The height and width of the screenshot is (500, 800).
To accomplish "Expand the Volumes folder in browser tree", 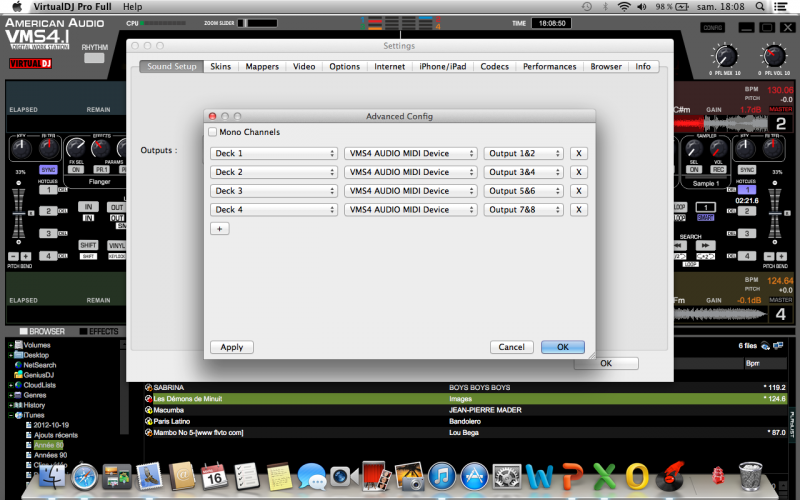I will [x=10, y=345].
